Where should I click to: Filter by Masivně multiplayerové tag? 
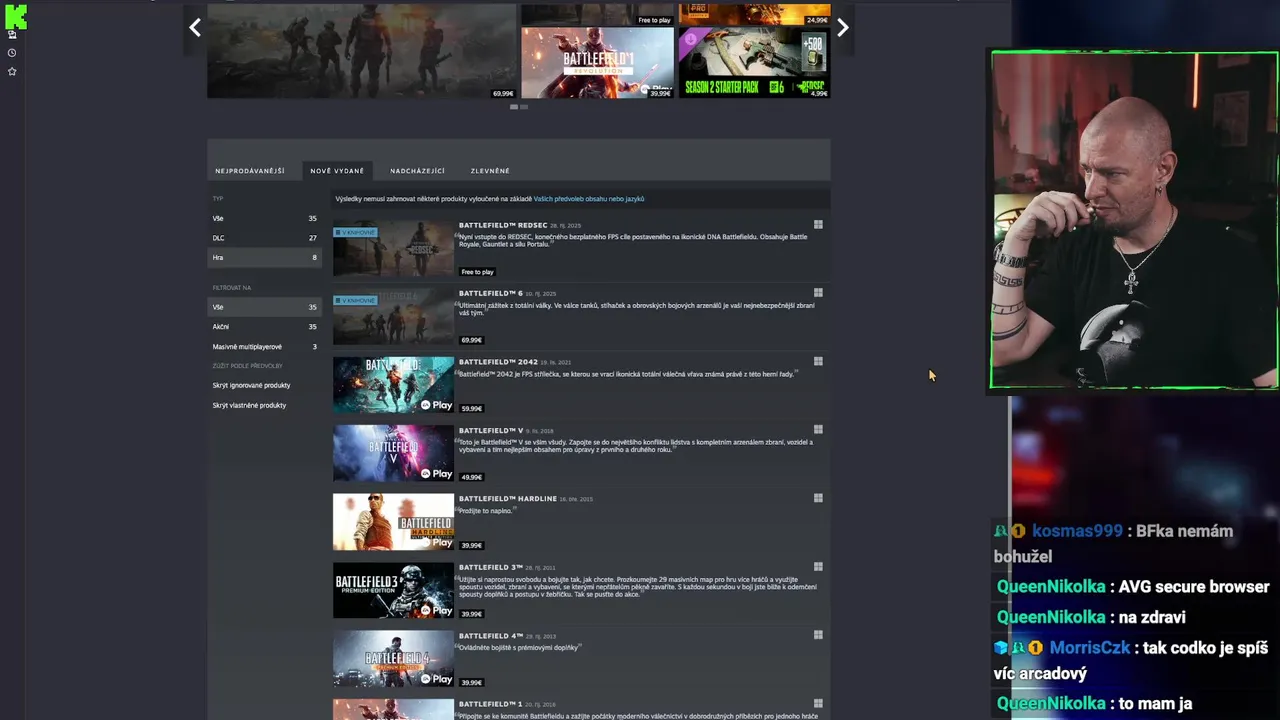click(264, 346)
